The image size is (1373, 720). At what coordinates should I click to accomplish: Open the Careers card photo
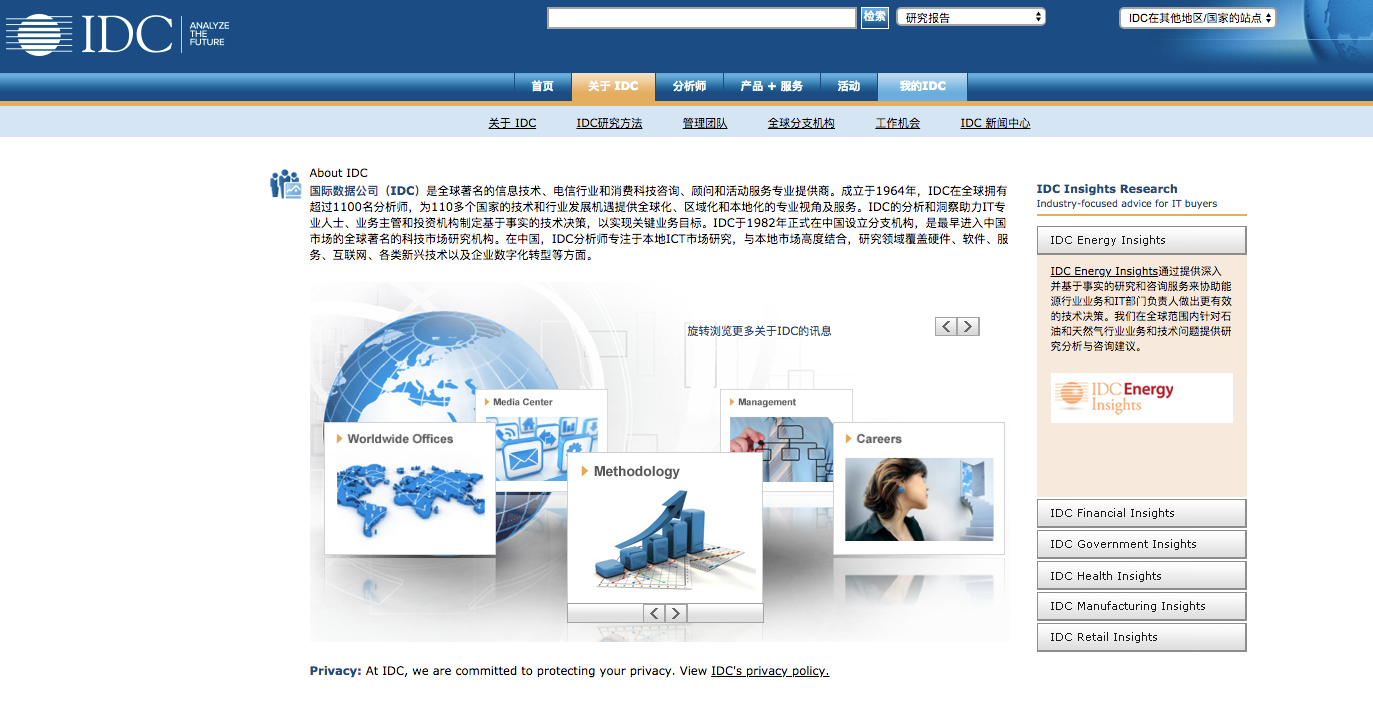pyautogui.click(x=919, y=500)
